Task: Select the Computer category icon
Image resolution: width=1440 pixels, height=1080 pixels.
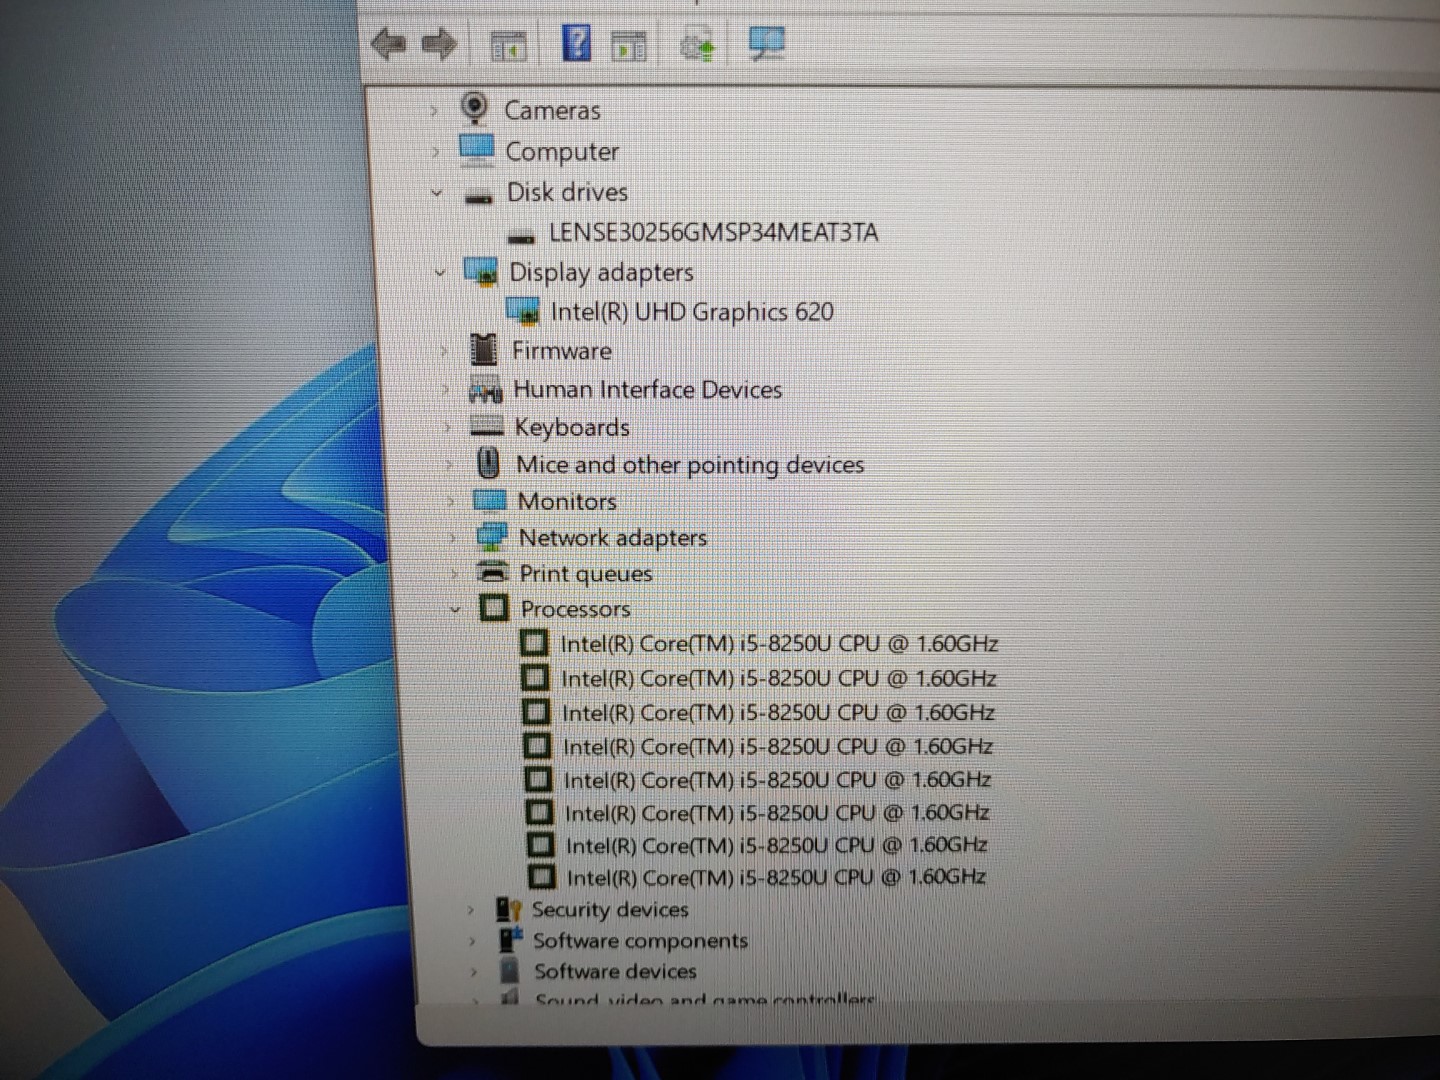Action: [x=477, y=150]
